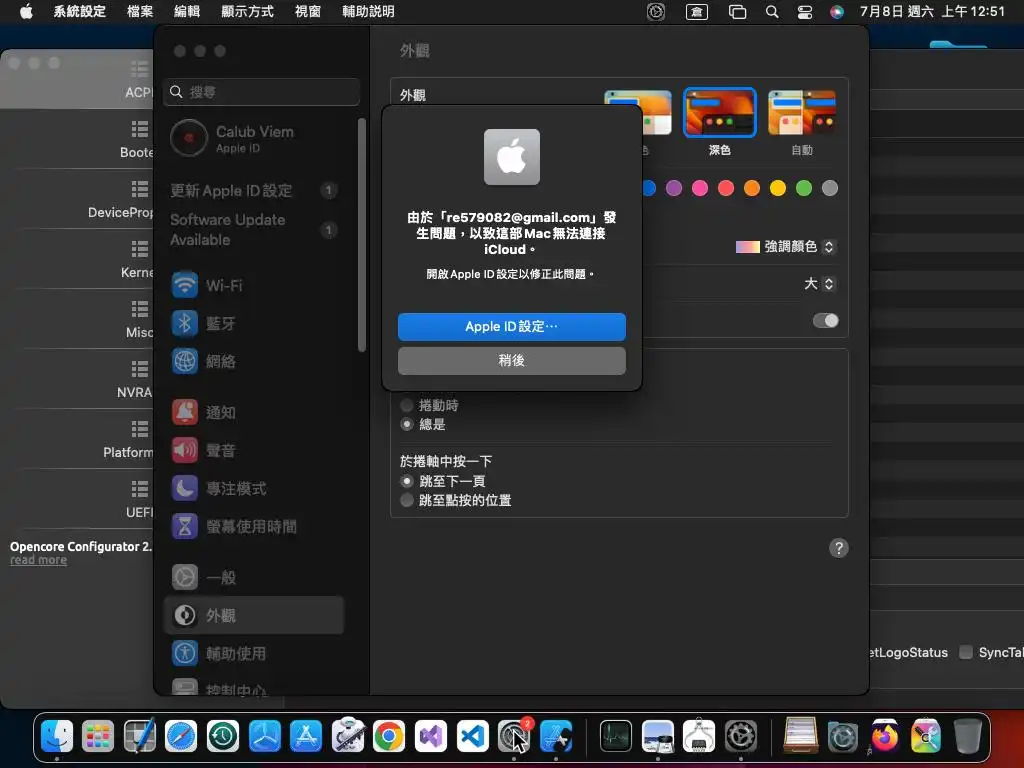This screenshot has height=768, width=1024.
Task: Choose the orange accent color
Action: click(752, 188)
